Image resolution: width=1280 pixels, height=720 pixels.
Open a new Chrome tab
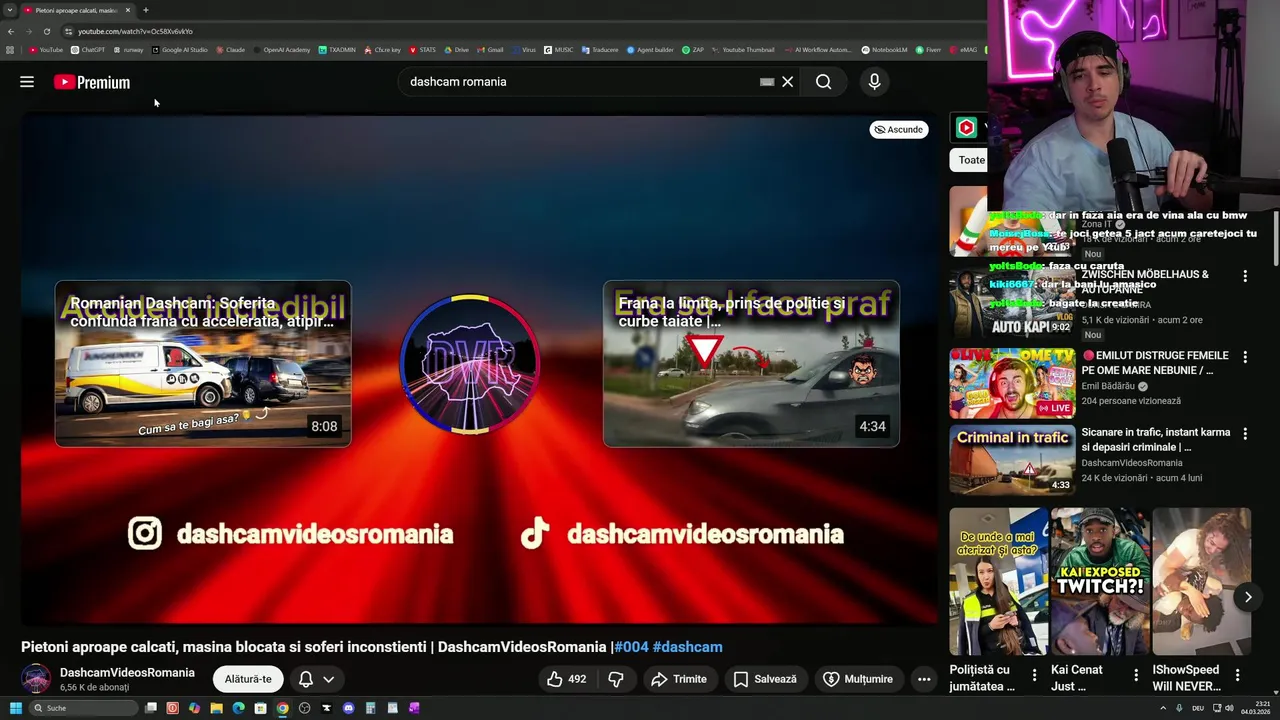tap(146, 10)
